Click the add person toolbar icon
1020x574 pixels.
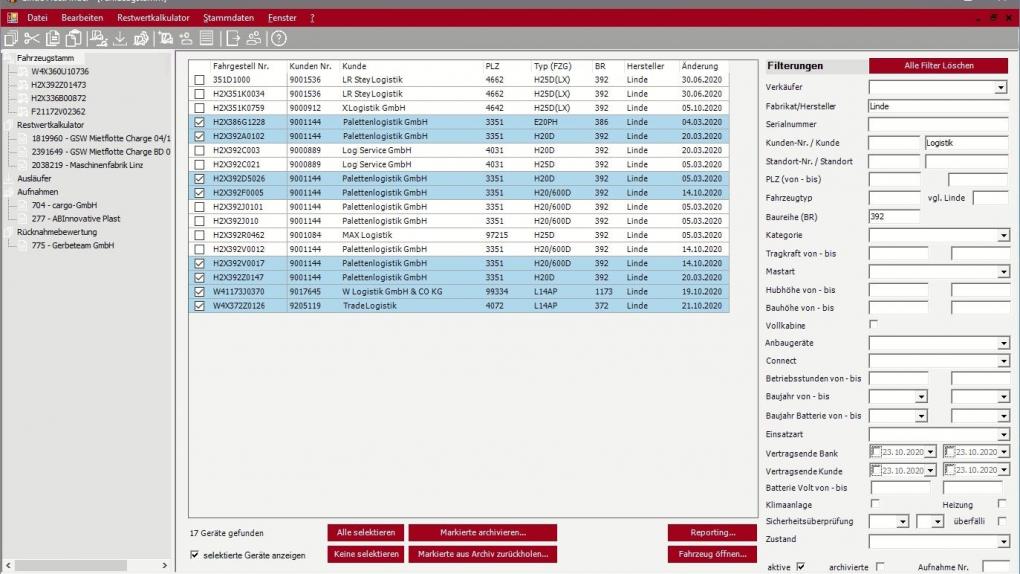click(x=185, y=38)
